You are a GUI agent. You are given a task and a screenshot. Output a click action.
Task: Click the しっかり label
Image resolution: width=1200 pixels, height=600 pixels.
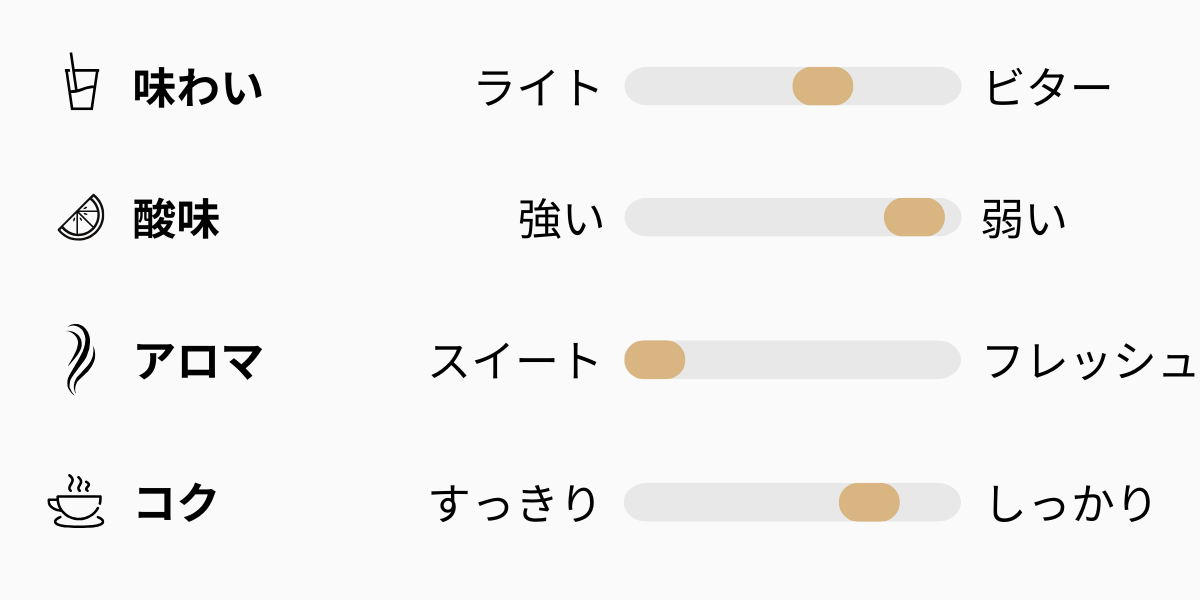(x=1071, y=503)
